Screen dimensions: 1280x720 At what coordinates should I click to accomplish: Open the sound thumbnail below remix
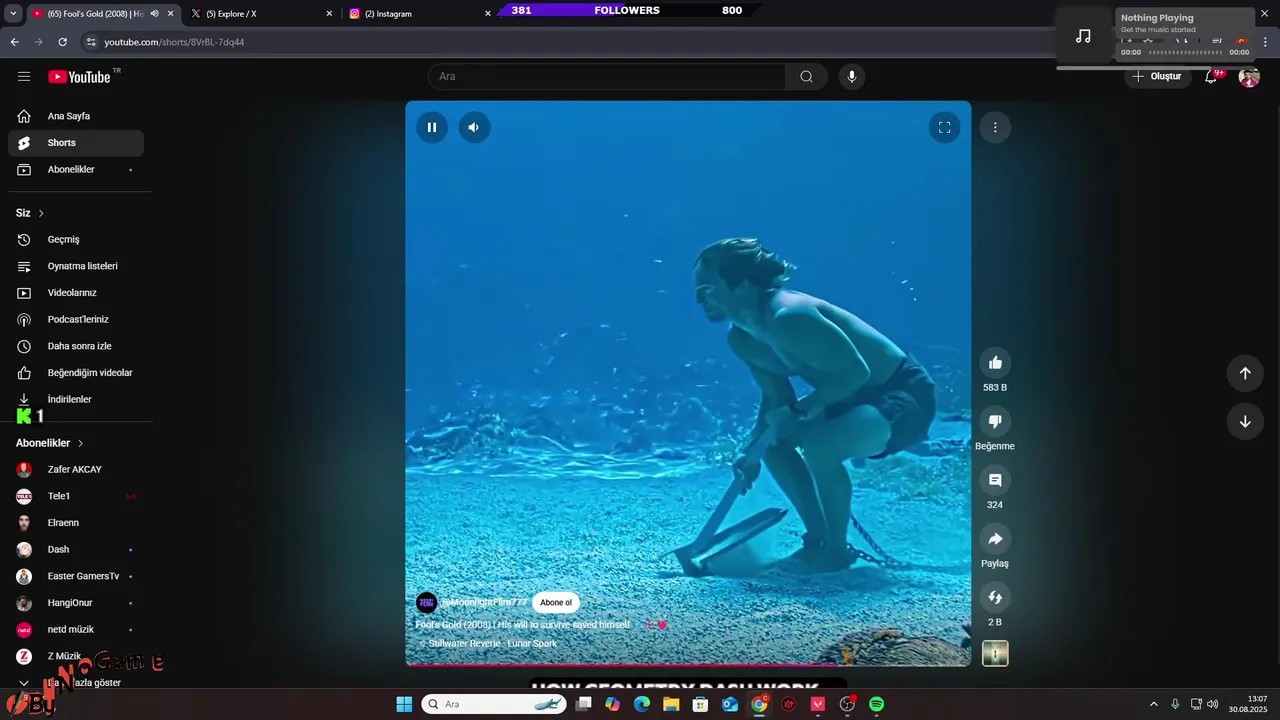[x=995, y=653]
